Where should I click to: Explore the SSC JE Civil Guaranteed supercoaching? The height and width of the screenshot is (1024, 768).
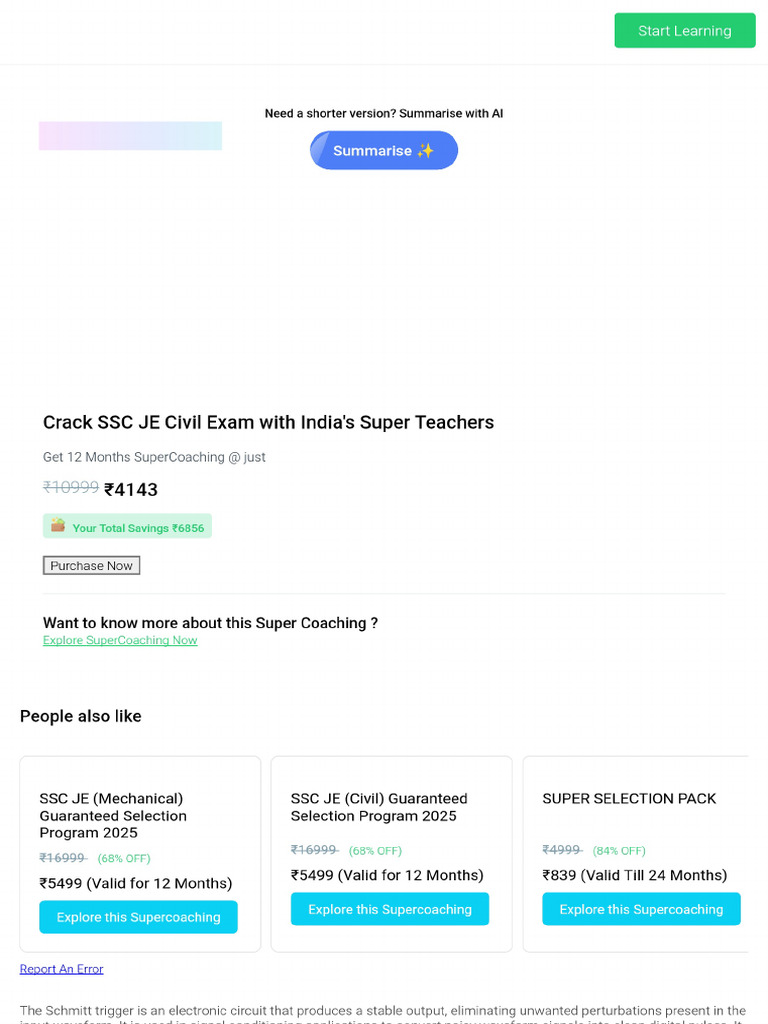coord(389,909)
